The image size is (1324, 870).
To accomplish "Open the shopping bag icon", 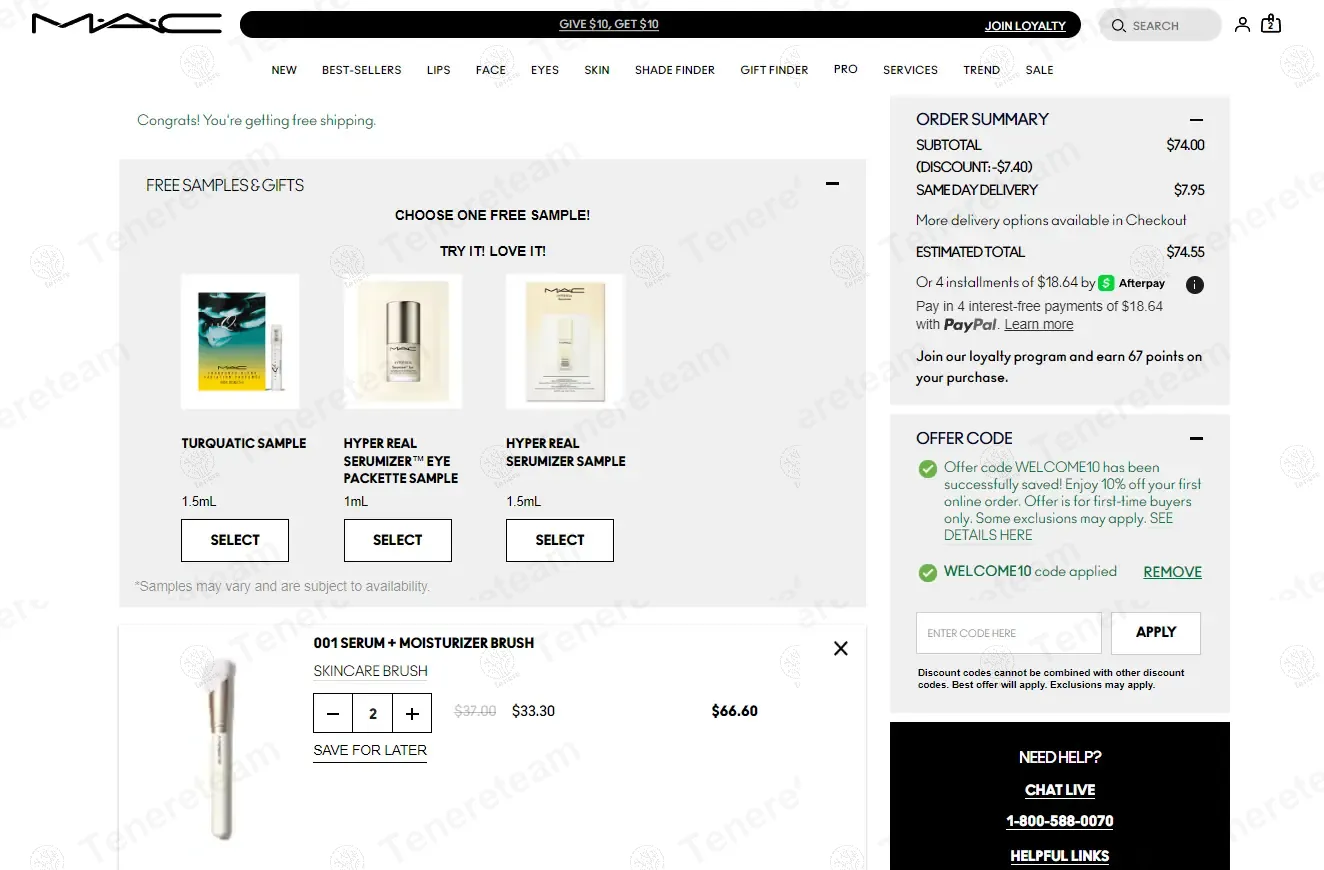I will tap(1271, 23).
